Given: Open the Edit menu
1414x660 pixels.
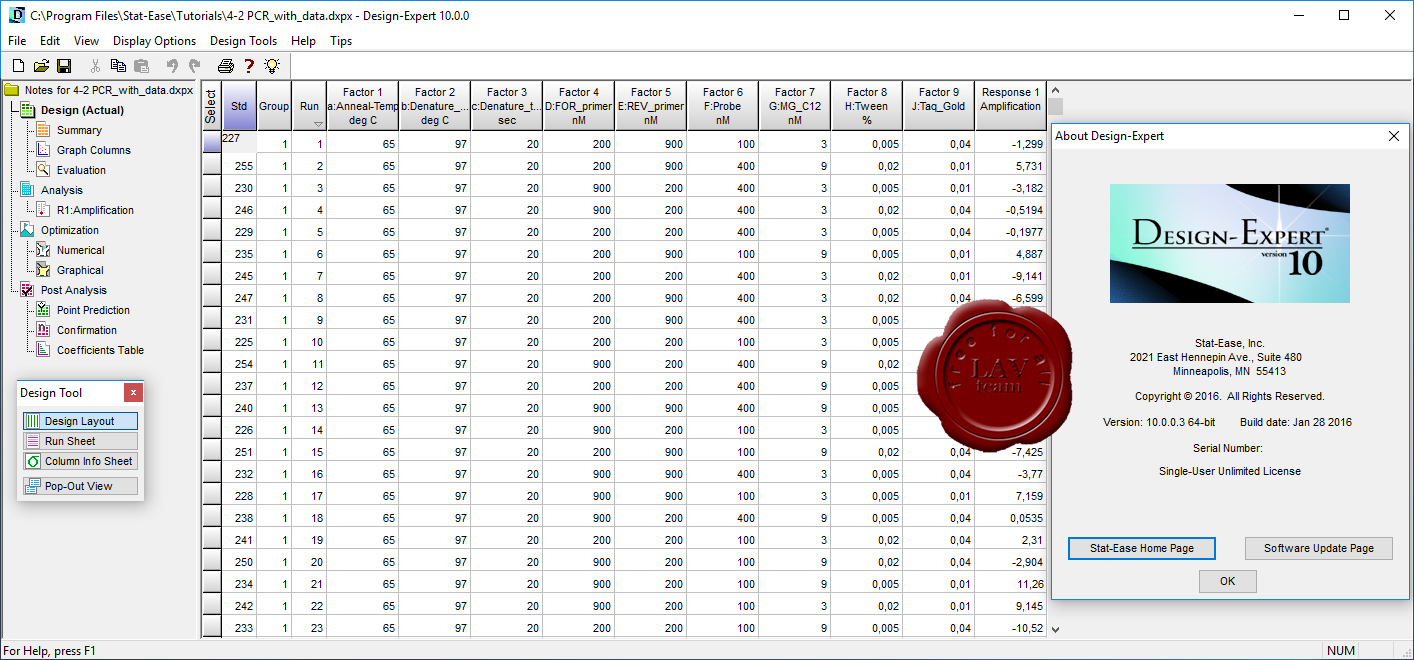Looking at the screenshot, I should pyautogui.click(x=50, y=41).
